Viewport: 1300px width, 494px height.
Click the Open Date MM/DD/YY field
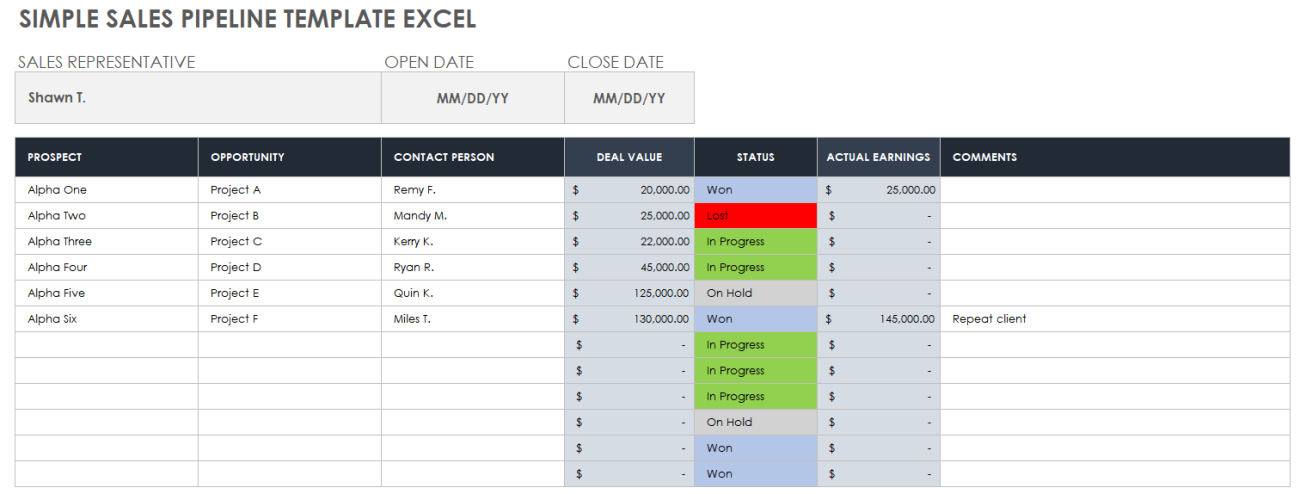point(472,98)
